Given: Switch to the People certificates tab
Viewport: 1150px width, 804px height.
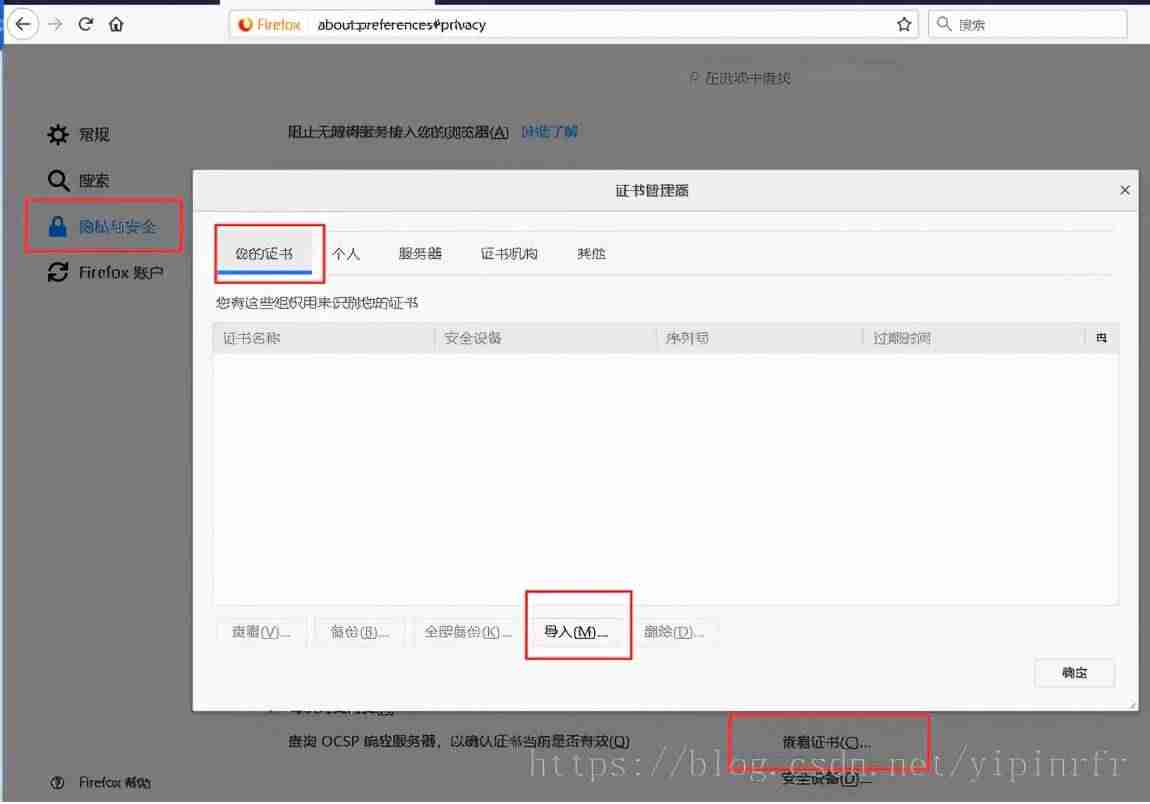Looking at the screenshot, I should tap(345, 254).
